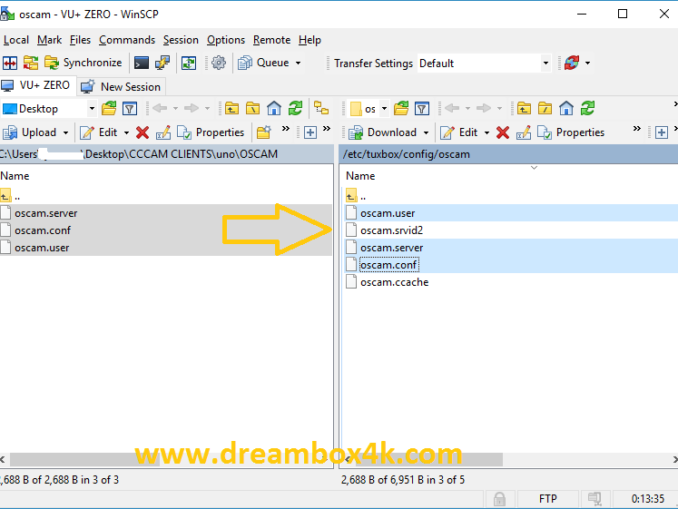Expand the Download dropdown arrow

(x=426, y=132)
